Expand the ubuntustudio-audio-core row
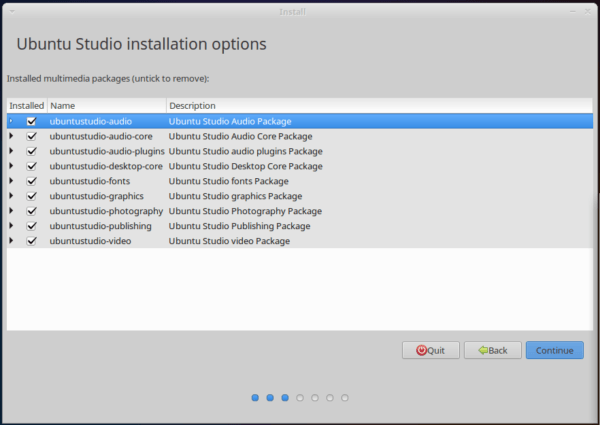Screen dimensions: 600x425 click(11, 136)
